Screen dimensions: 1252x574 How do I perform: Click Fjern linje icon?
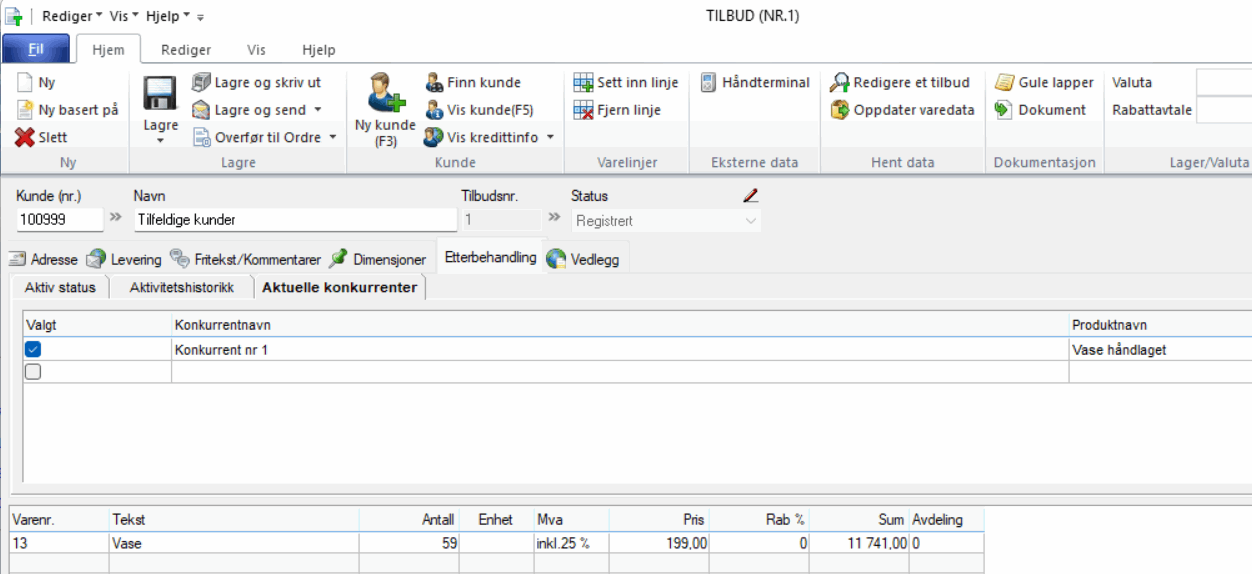583,110
